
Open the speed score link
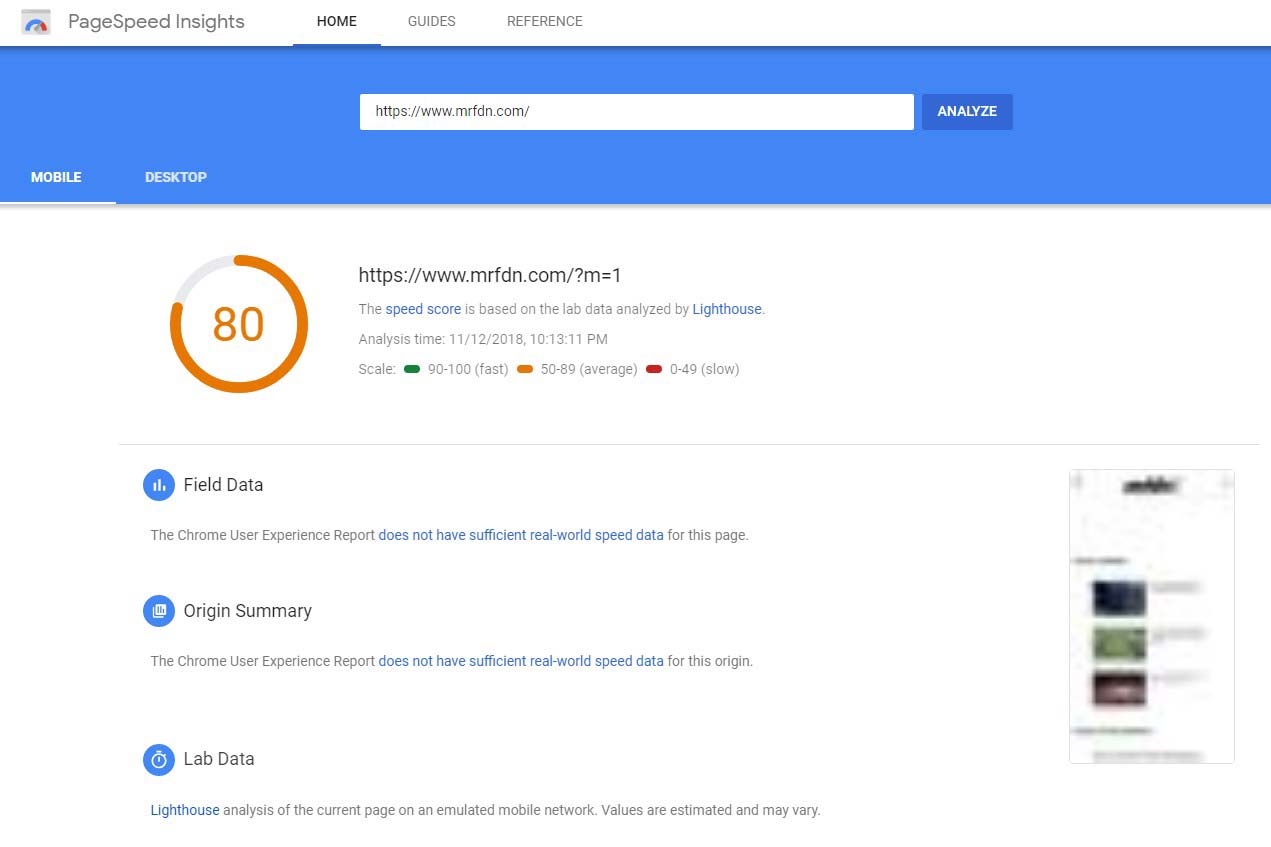tap(423, 310)
